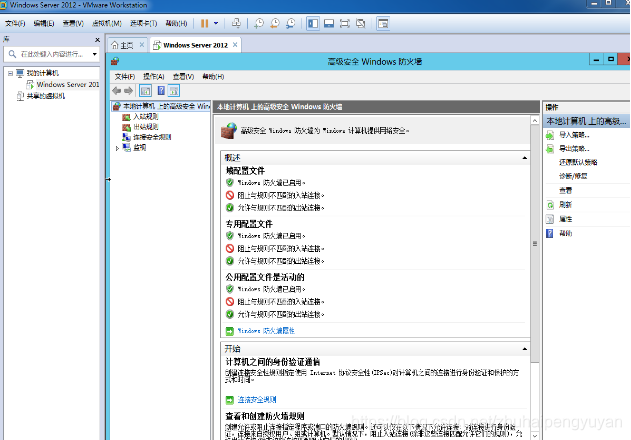Collapse the 我的计算机 tree node

coord(10,73)
